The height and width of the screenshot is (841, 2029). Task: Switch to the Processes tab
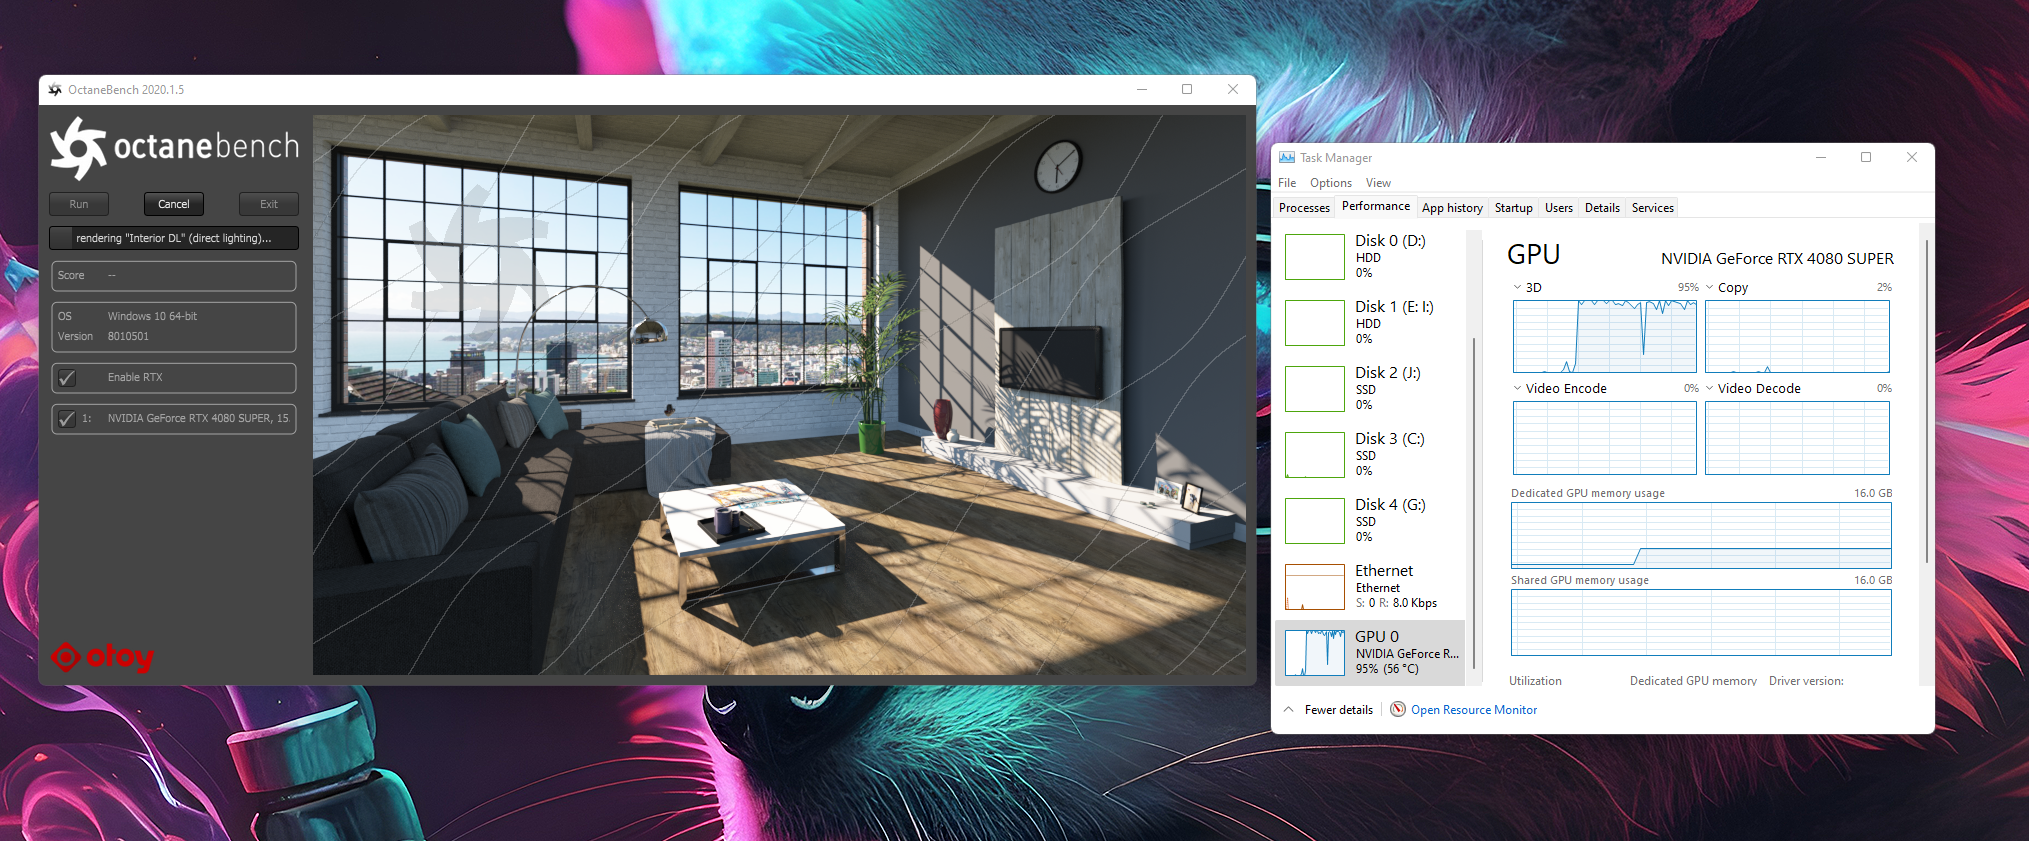point(1304,208)
